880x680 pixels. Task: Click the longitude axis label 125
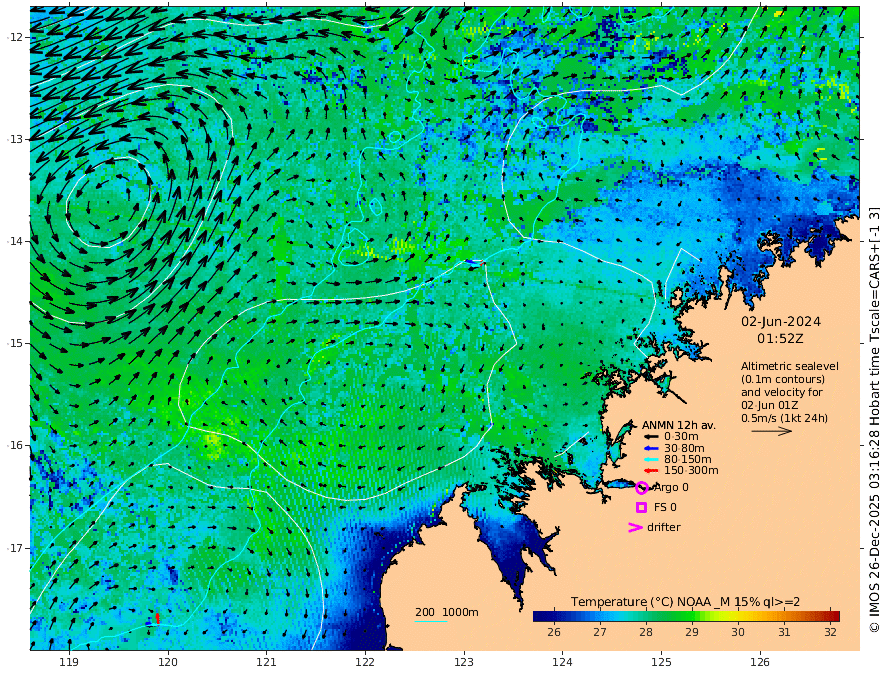pos(661,663)
